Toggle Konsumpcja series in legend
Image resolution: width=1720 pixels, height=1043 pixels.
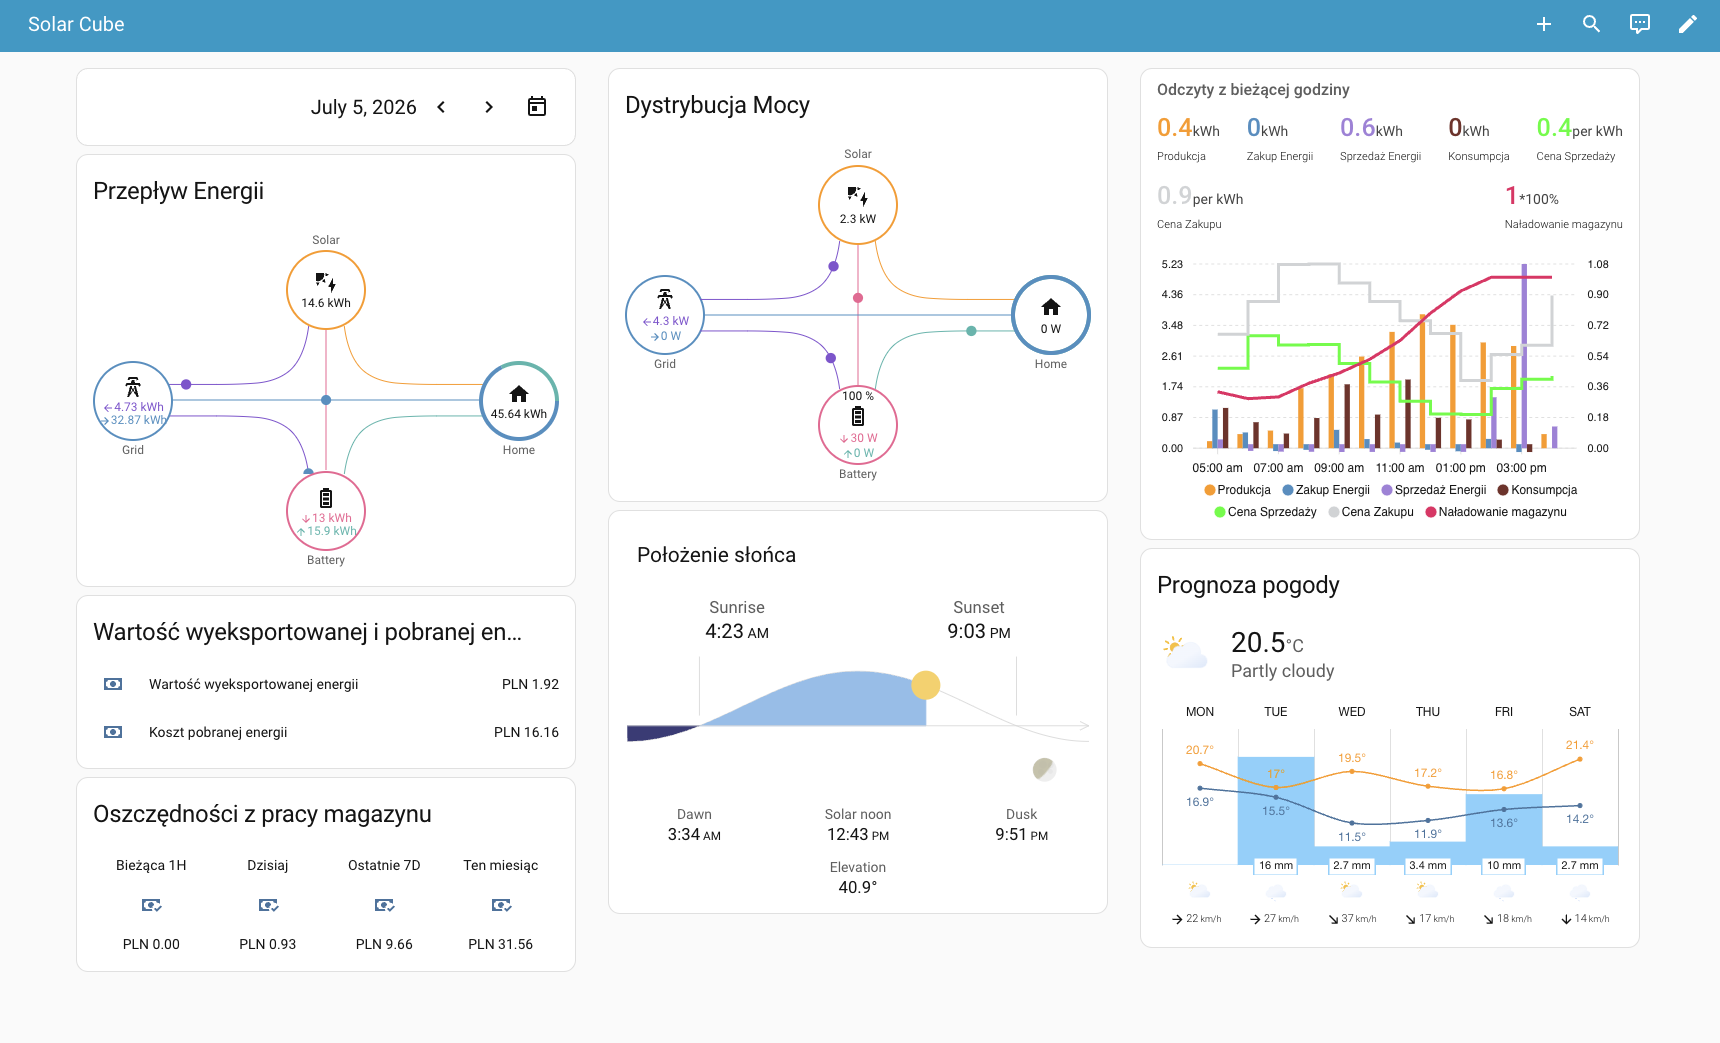(x=1537, y=490)
